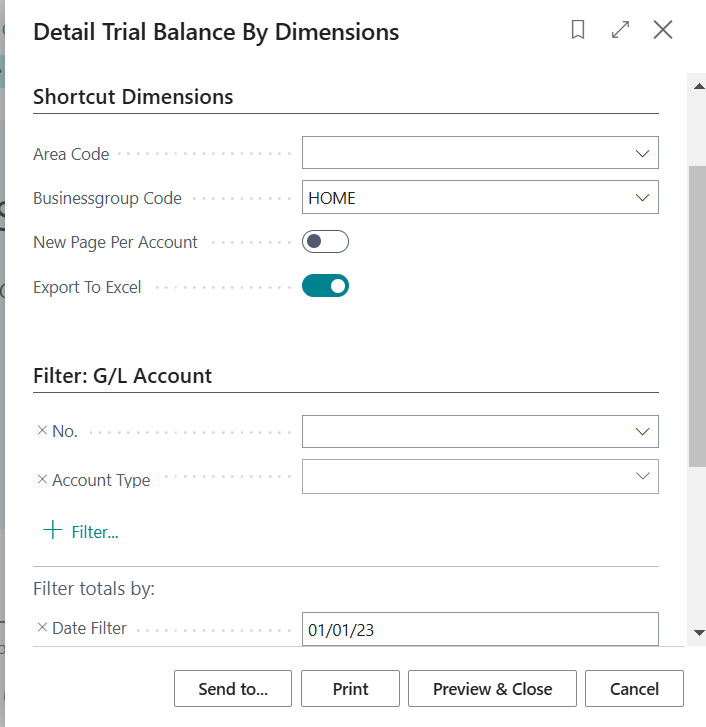
Task: Click the Date Filter field with 01/01/23
Action: pos(480,629)
